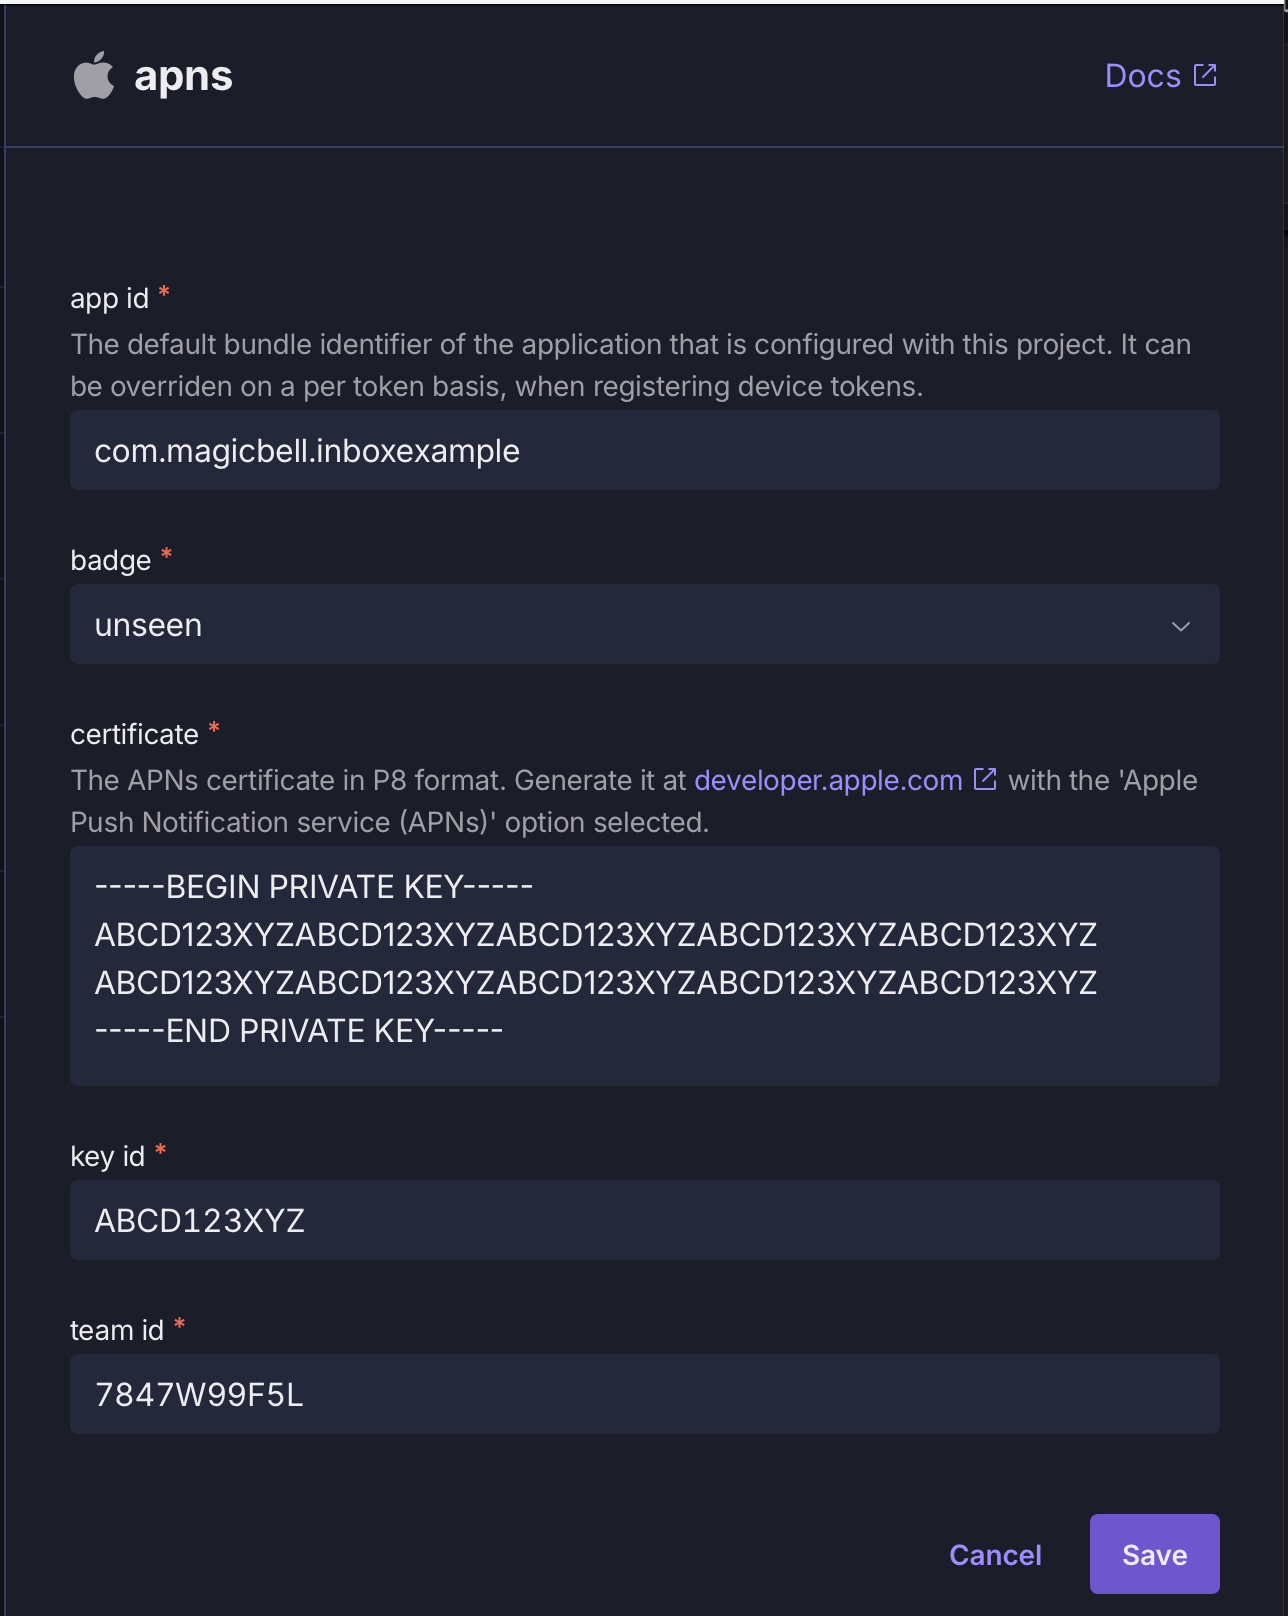This screenshot has height=1616, width=1288.
Task: Focus the team id input field
Action: (644, 1394)
